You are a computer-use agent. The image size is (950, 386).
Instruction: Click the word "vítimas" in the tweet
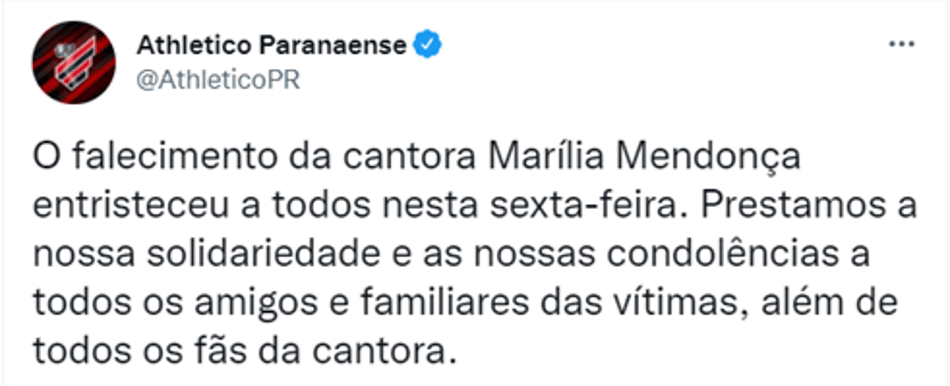[x=671, y=303]
